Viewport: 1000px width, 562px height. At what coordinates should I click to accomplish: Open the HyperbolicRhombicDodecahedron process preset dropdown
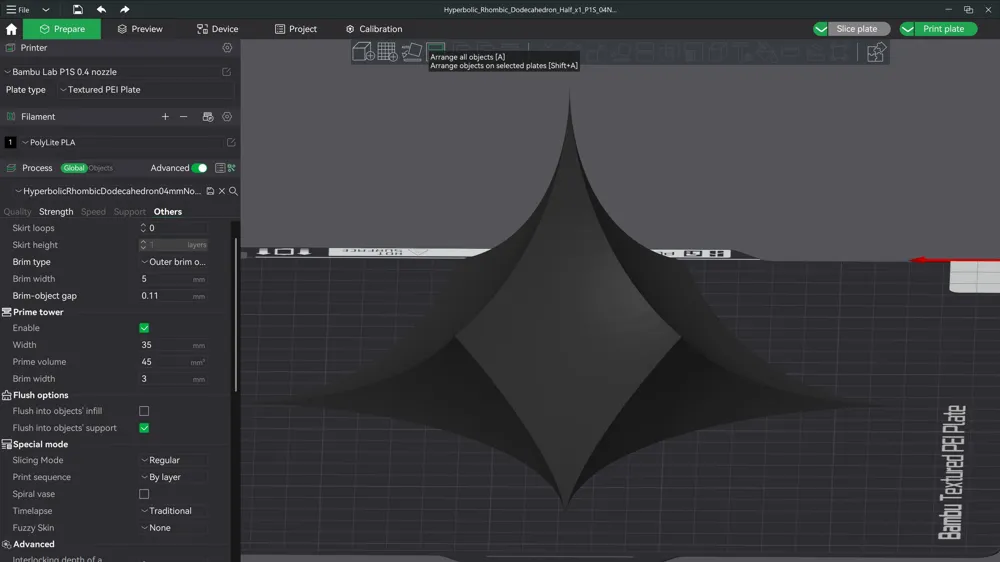[x=107, y=191]
